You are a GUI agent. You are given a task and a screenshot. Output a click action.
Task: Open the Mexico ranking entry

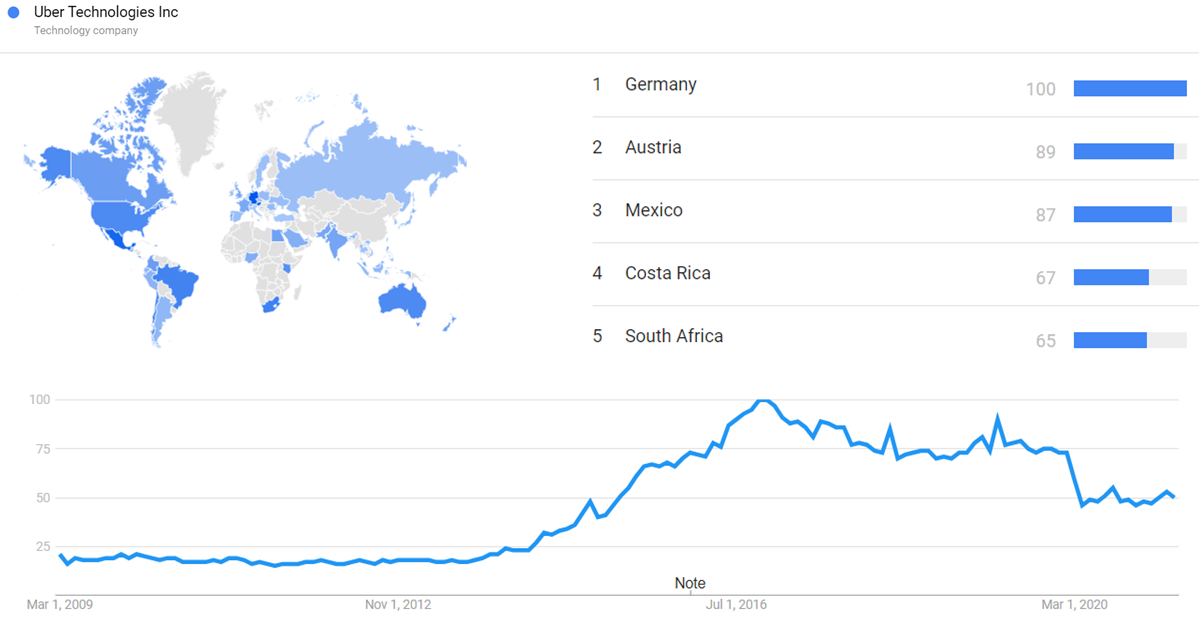pos(653,211)
